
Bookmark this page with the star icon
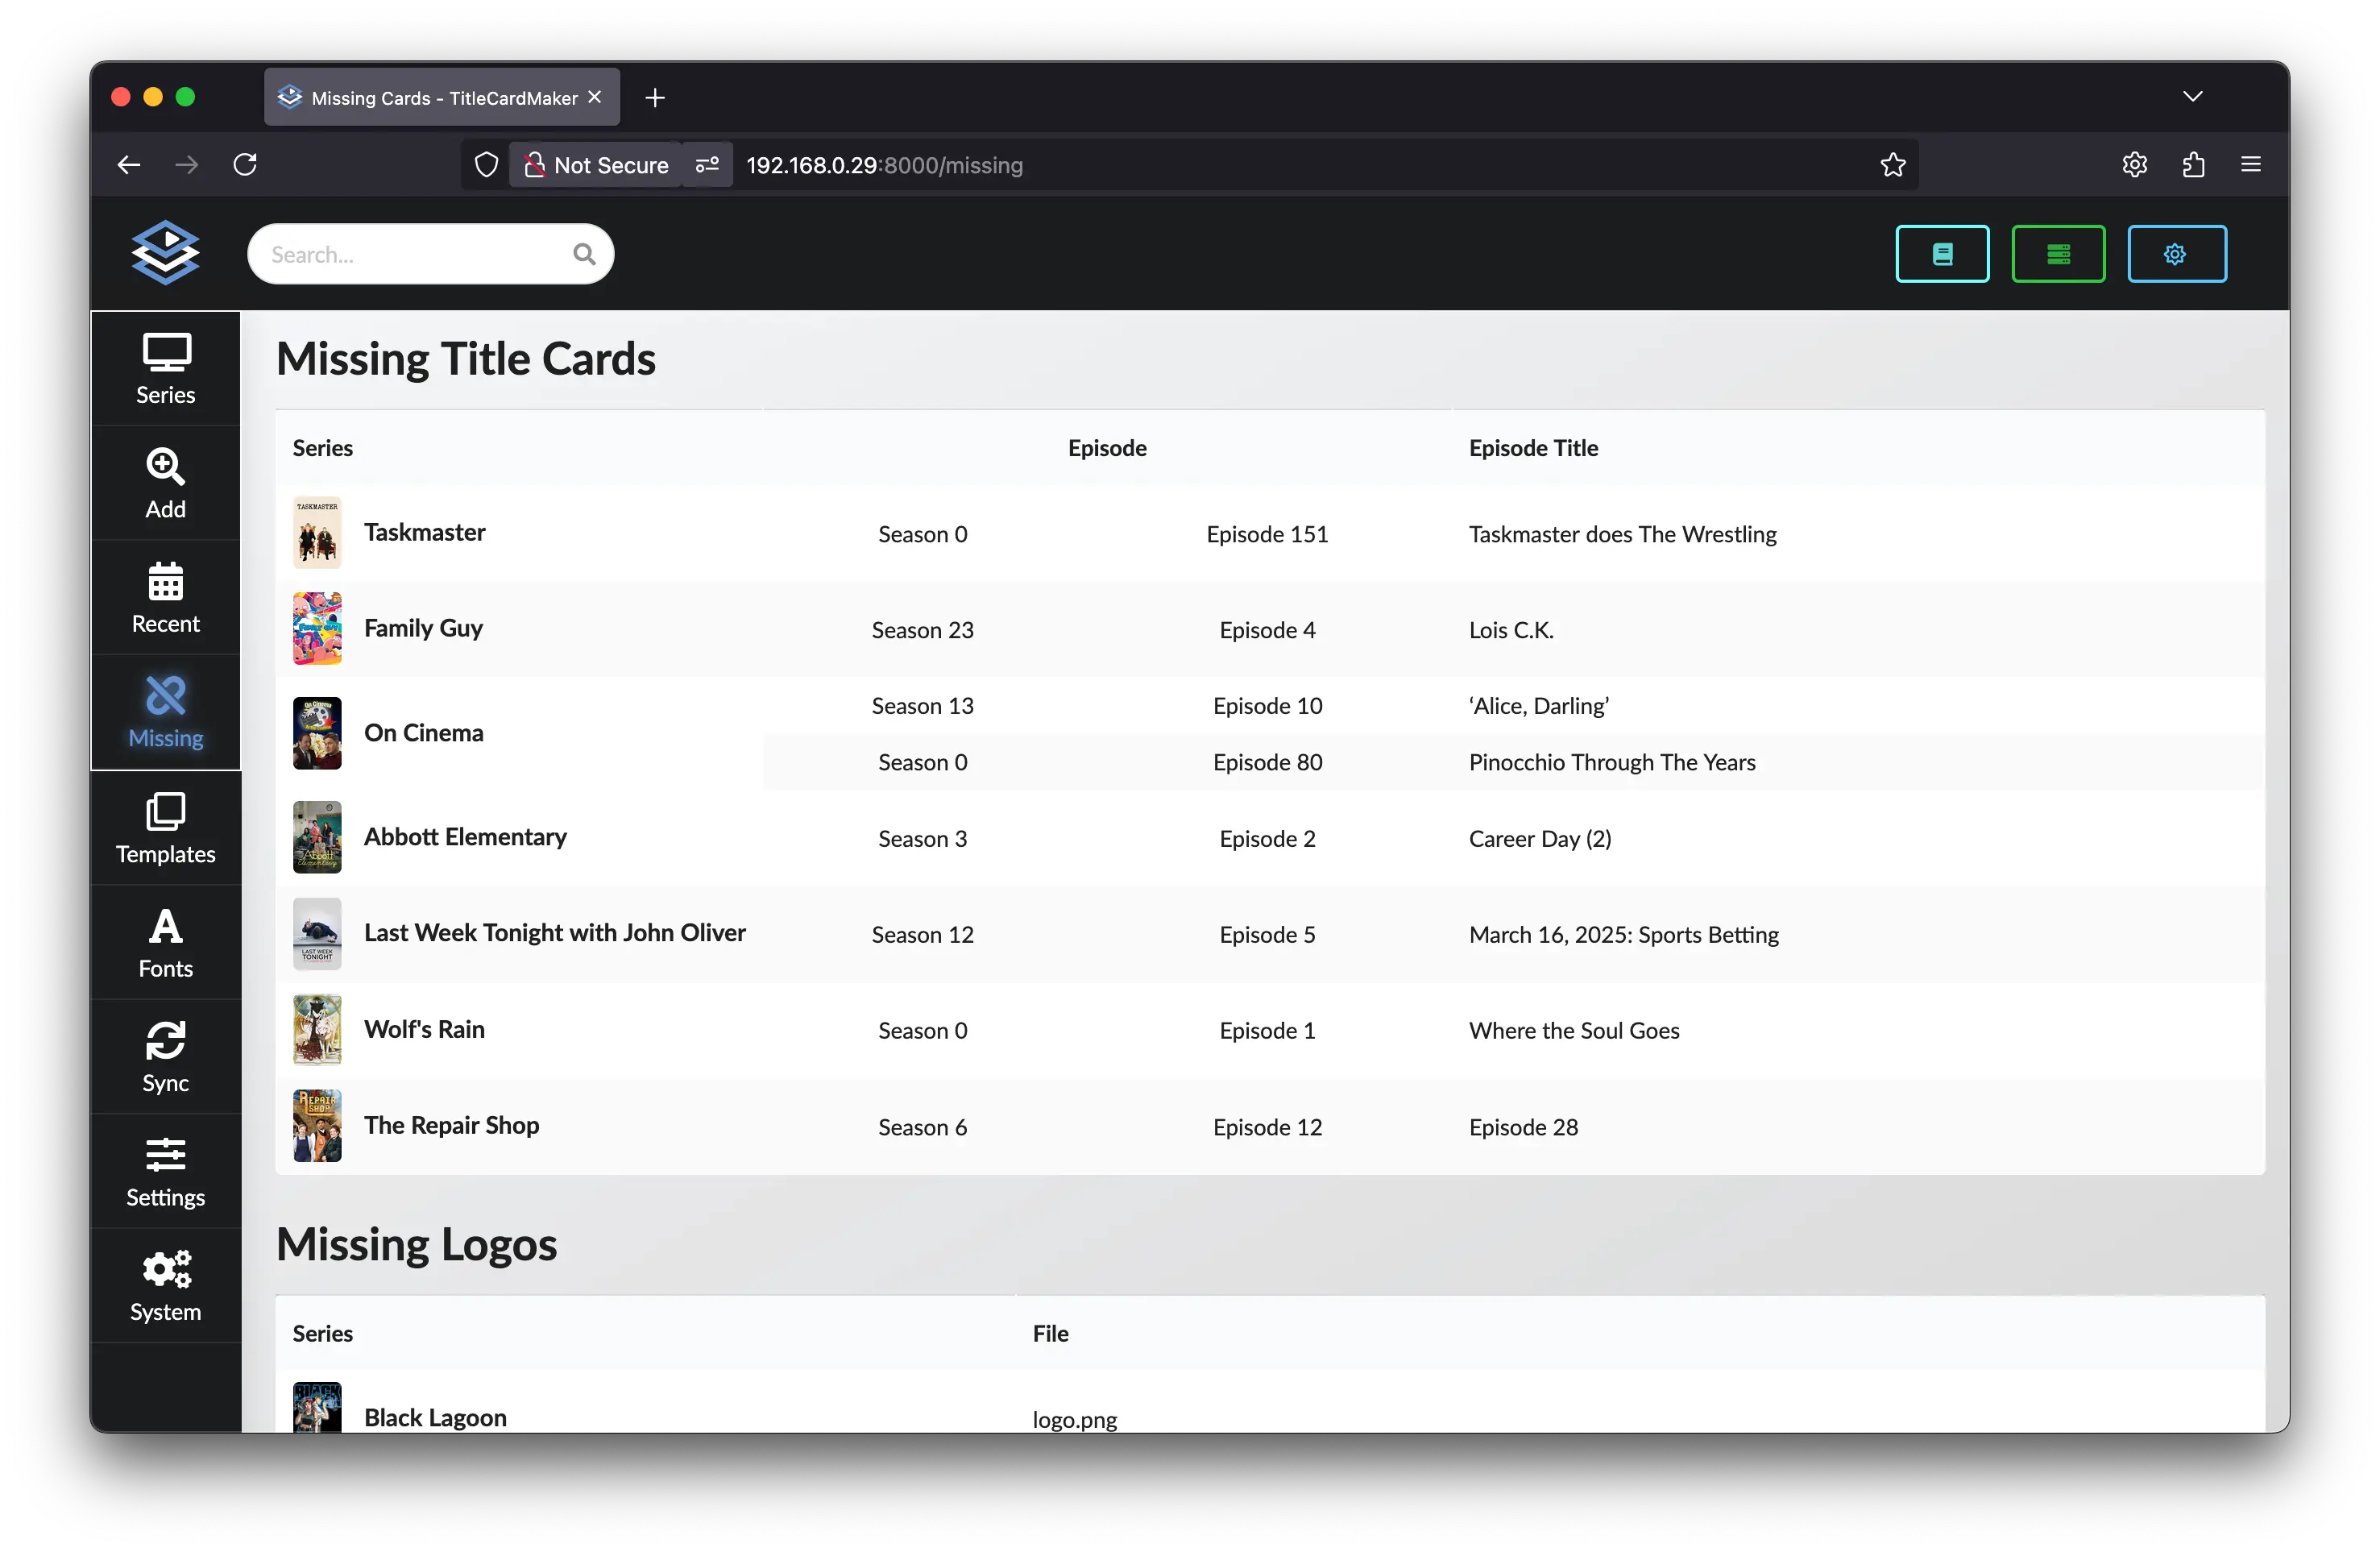[1892, 165]
